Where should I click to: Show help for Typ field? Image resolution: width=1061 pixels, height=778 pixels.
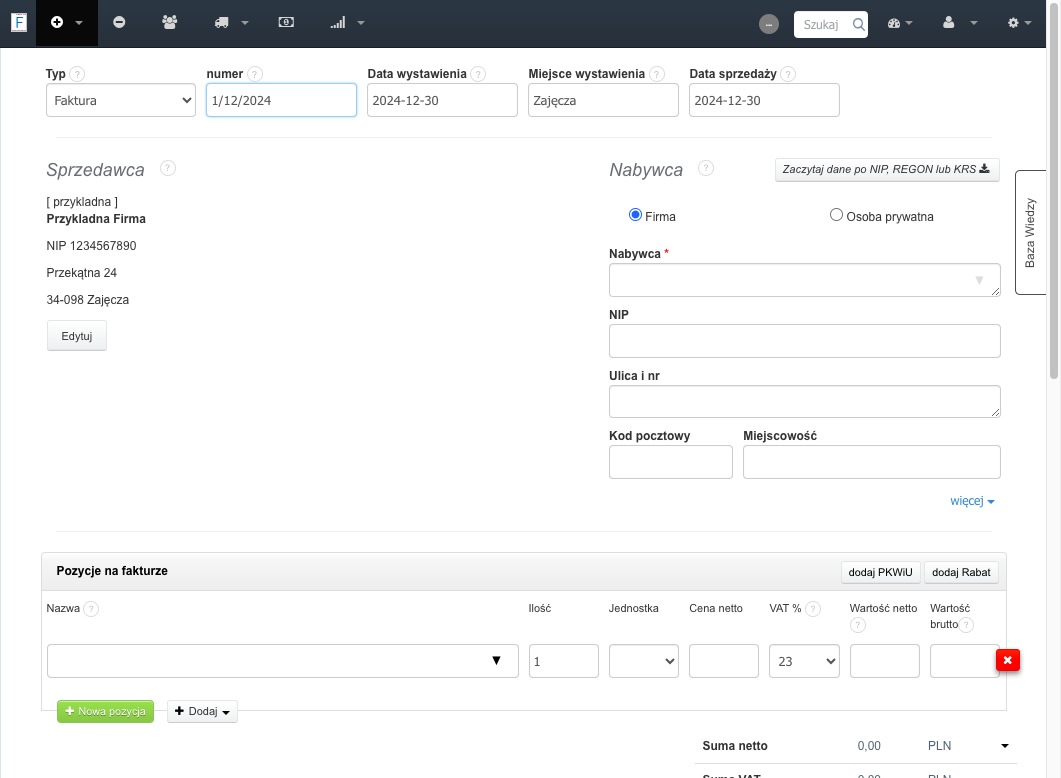tap(77, 74)
